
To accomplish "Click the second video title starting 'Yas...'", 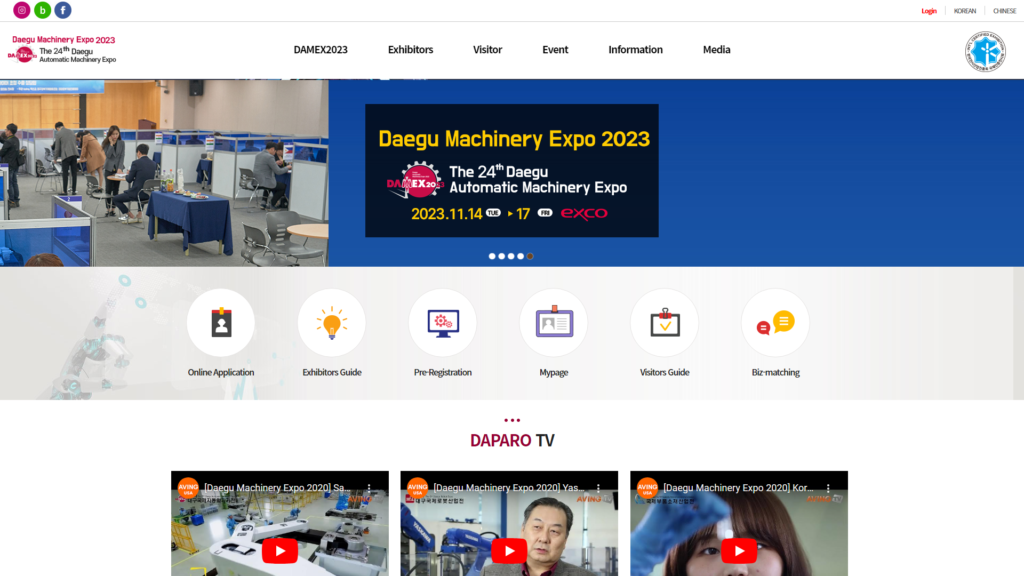I will coord(506,488).
